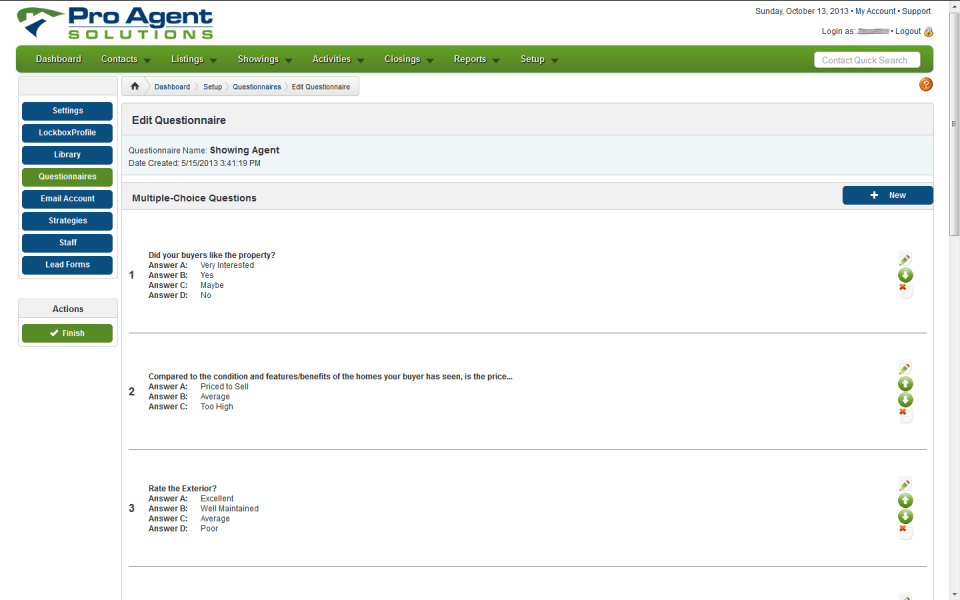Delete question 2 about price comparison
This screenshot has width=960, height=600.
(904, 412)
